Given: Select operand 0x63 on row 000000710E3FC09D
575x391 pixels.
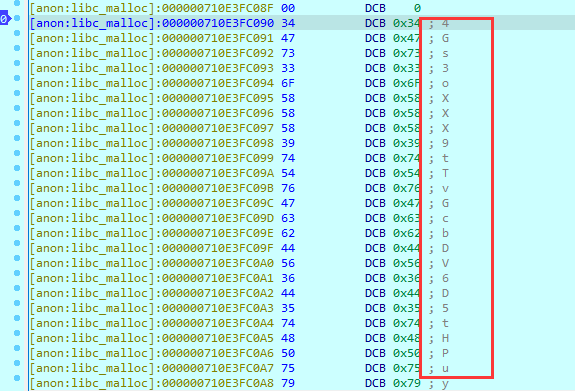Looking at the screenshot, I should [x=406, y=218].
